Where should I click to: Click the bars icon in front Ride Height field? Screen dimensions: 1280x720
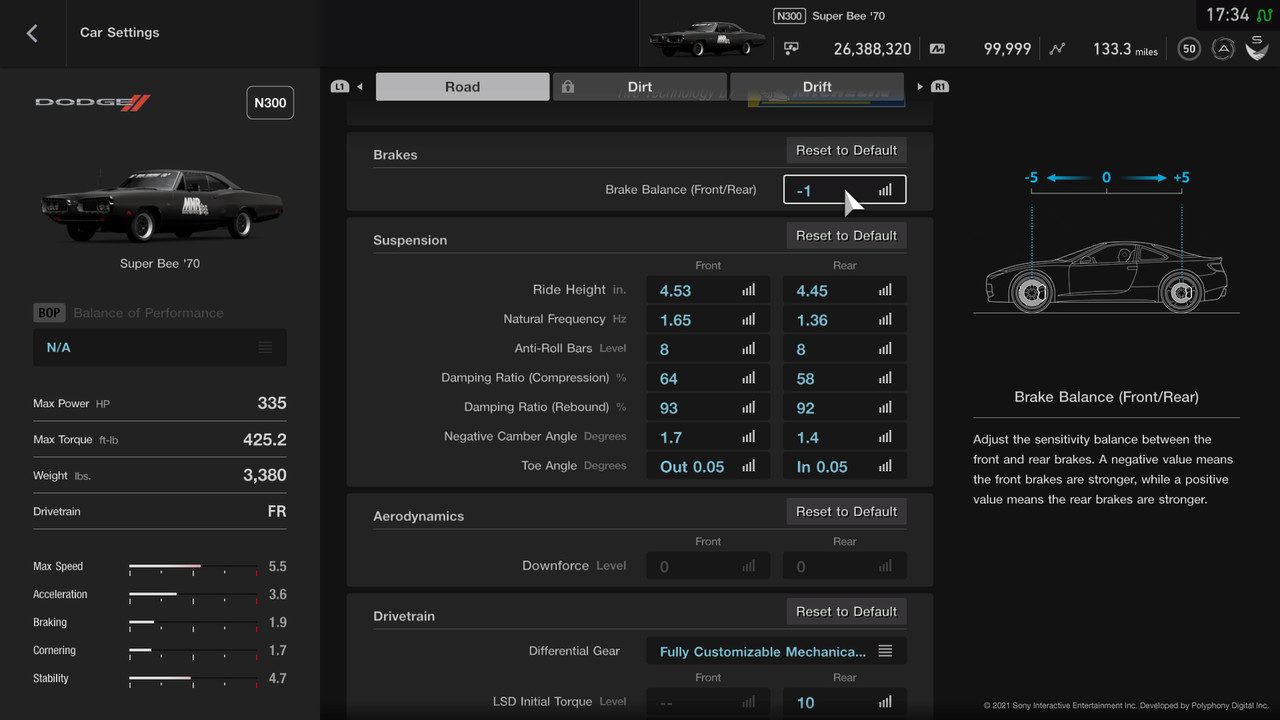[x=748, y=290]
